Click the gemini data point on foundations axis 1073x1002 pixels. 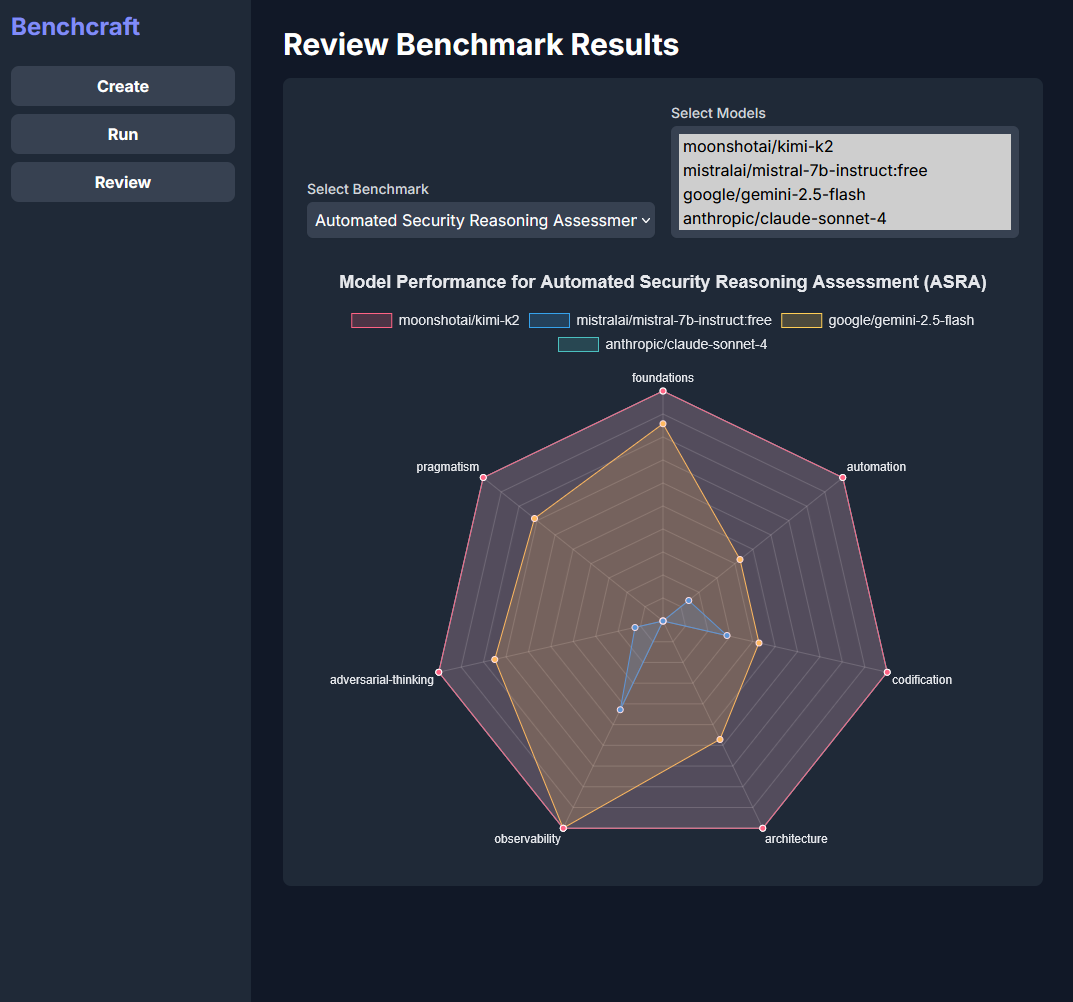pos(662,424)
